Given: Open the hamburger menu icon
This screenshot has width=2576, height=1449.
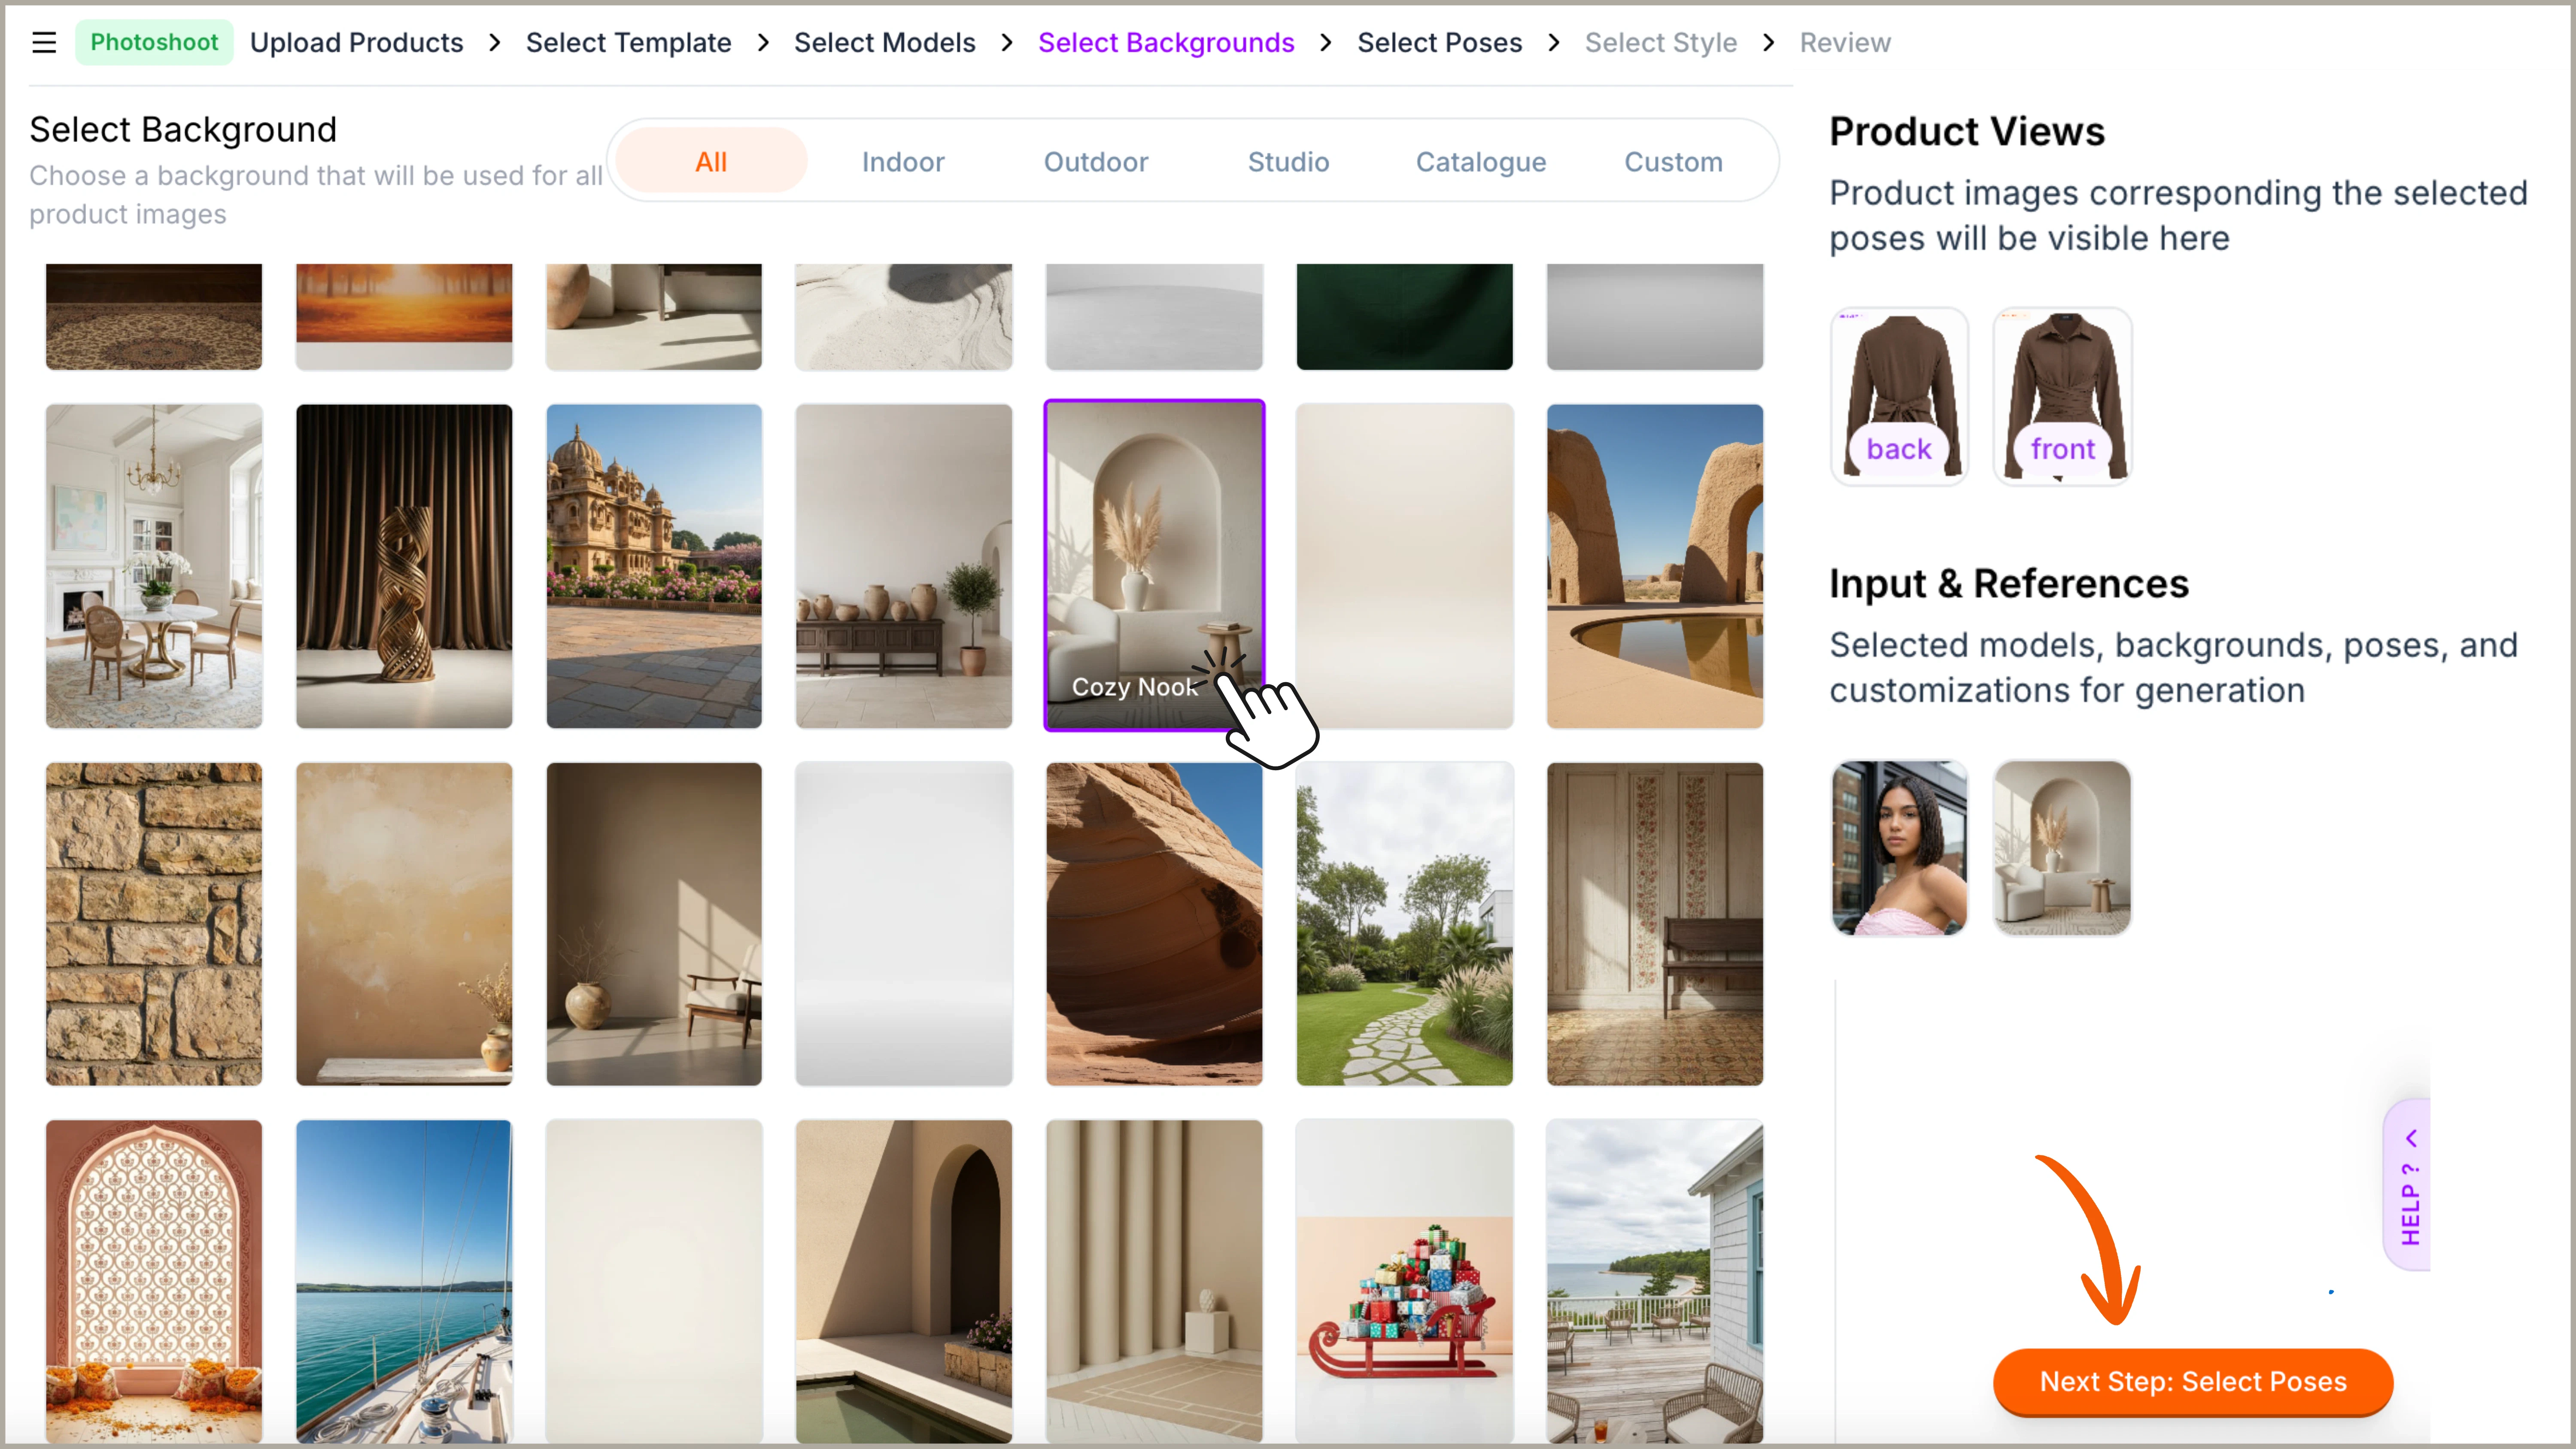Looking at the screenshot, I should coord(43,42).
